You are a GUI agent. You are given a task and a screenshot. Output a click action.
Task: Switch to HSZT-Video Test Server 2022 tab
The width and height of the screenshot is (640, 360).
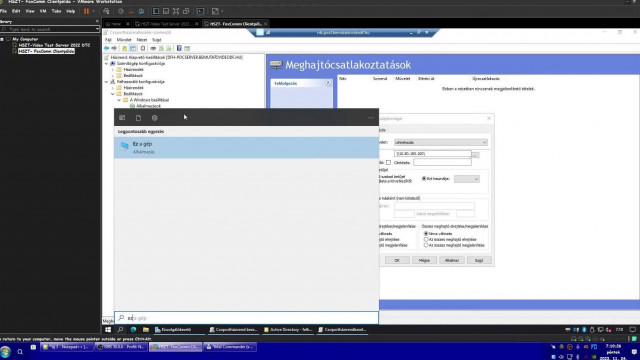point(166,24)
